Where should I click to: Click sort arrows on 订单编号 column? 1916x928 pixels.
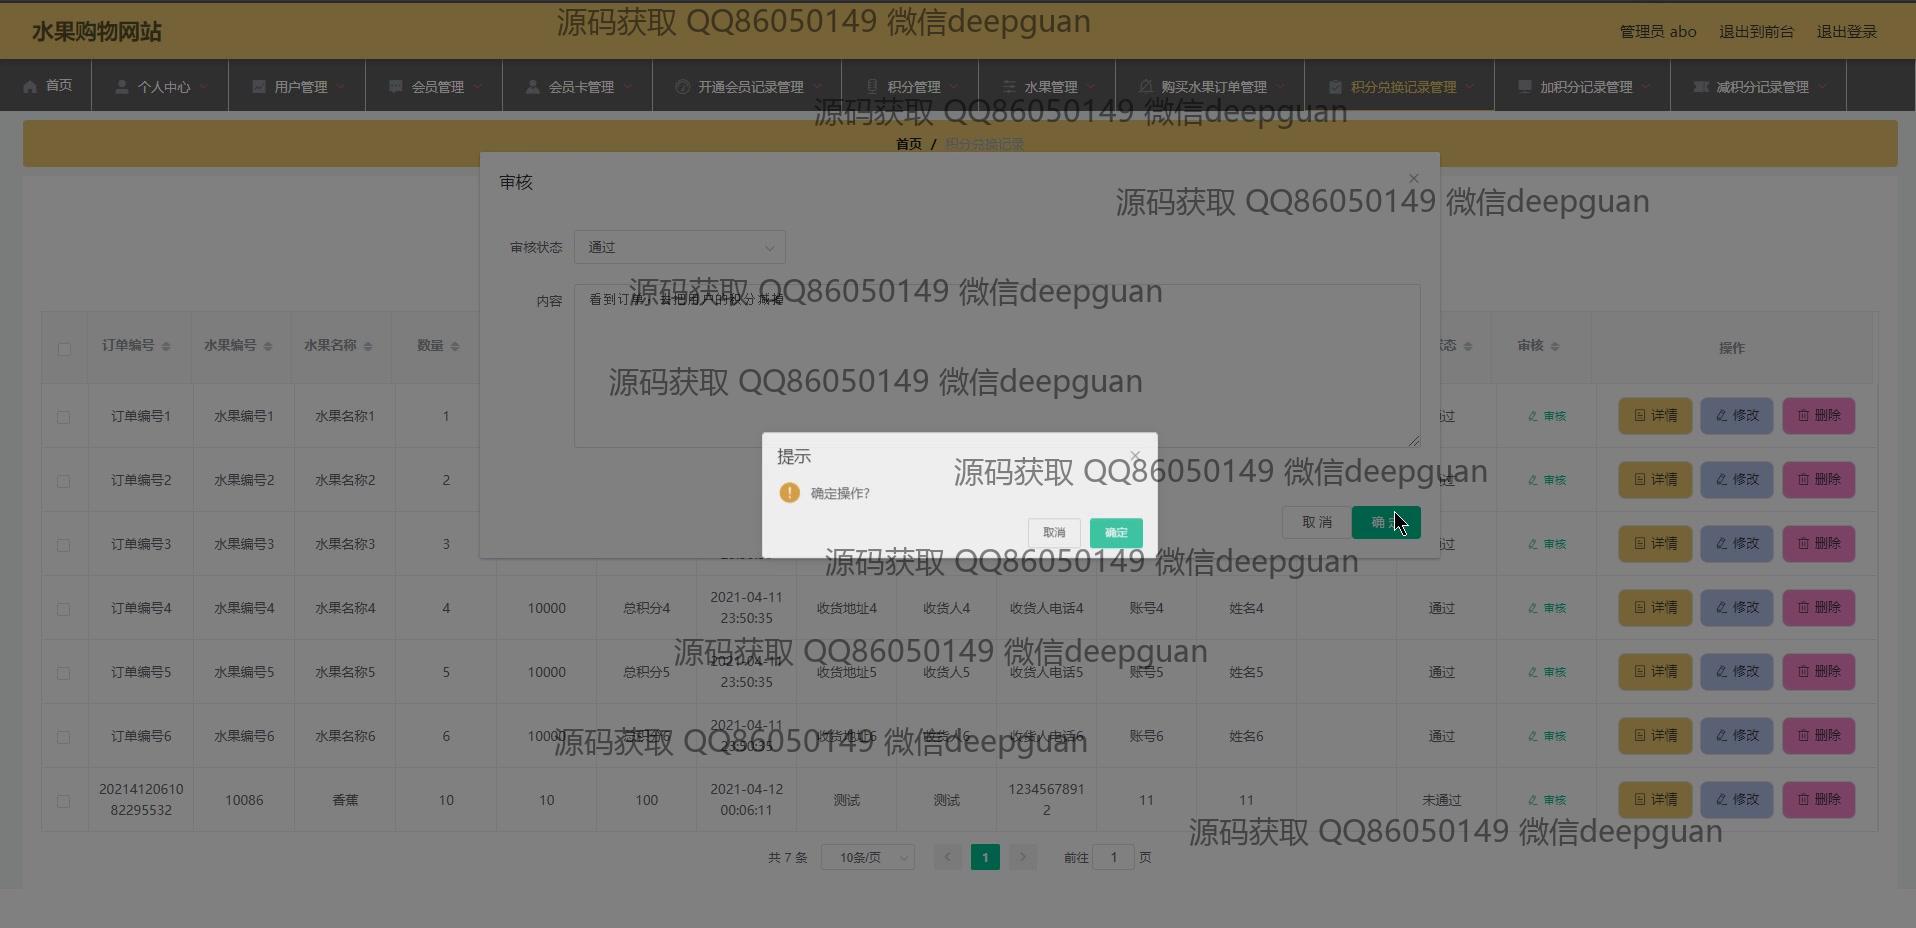point(166,346)
